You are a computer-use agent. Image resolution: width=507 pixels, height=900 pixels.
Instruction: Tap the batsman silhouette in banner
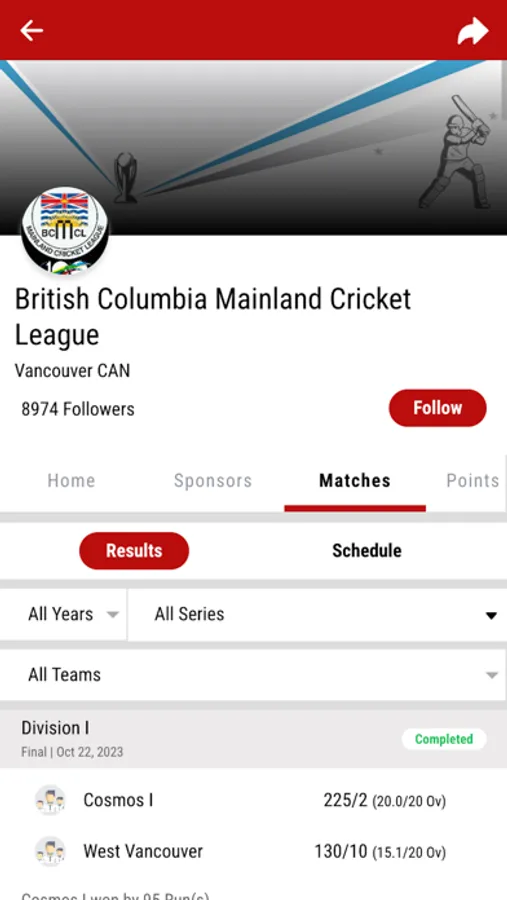click(x=457, y=152)
